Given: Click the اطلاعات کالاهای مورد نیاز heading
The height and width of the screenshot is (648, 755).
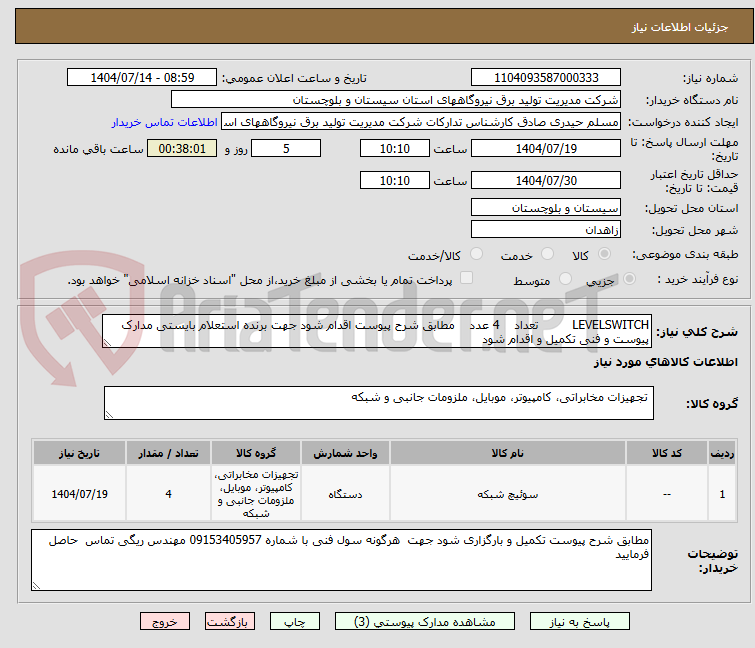Looking at the screenshot, I should (665, 362).
